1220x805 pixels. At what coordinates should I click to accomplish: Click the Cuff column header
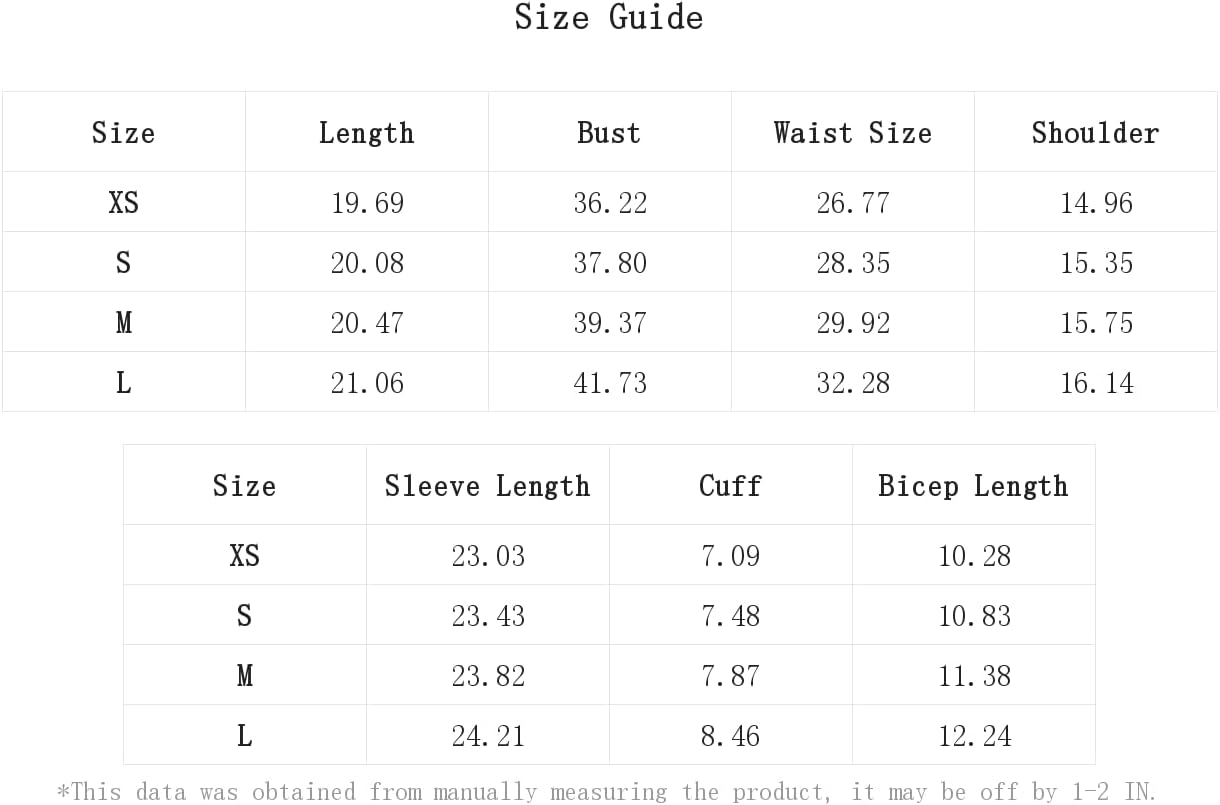point(730,485)
